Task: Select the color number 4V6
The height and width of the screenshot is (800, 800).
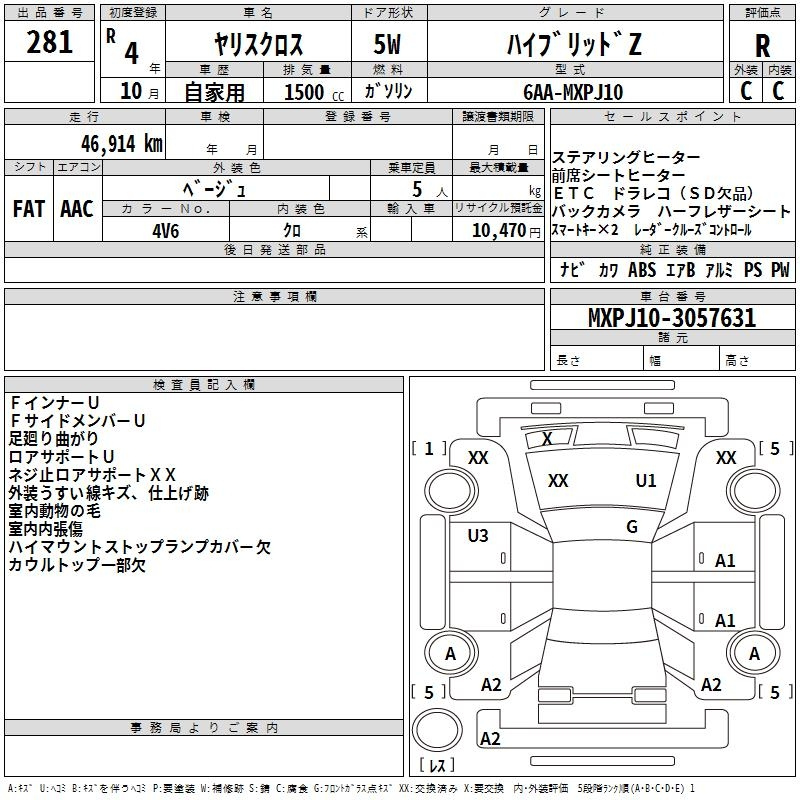Action: 165,231
